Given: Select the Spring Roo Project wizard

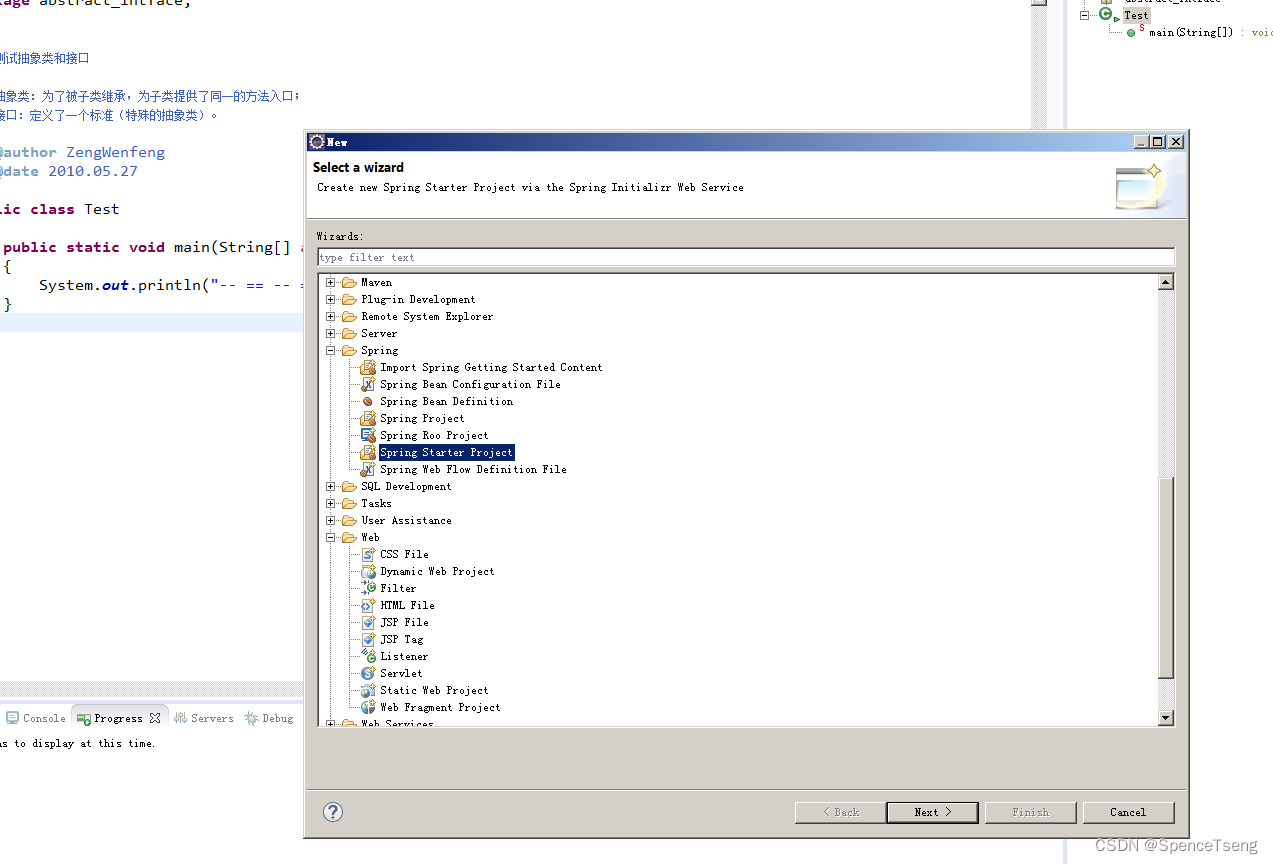Looking at the screenshot, I should click(x=433, y=435).
